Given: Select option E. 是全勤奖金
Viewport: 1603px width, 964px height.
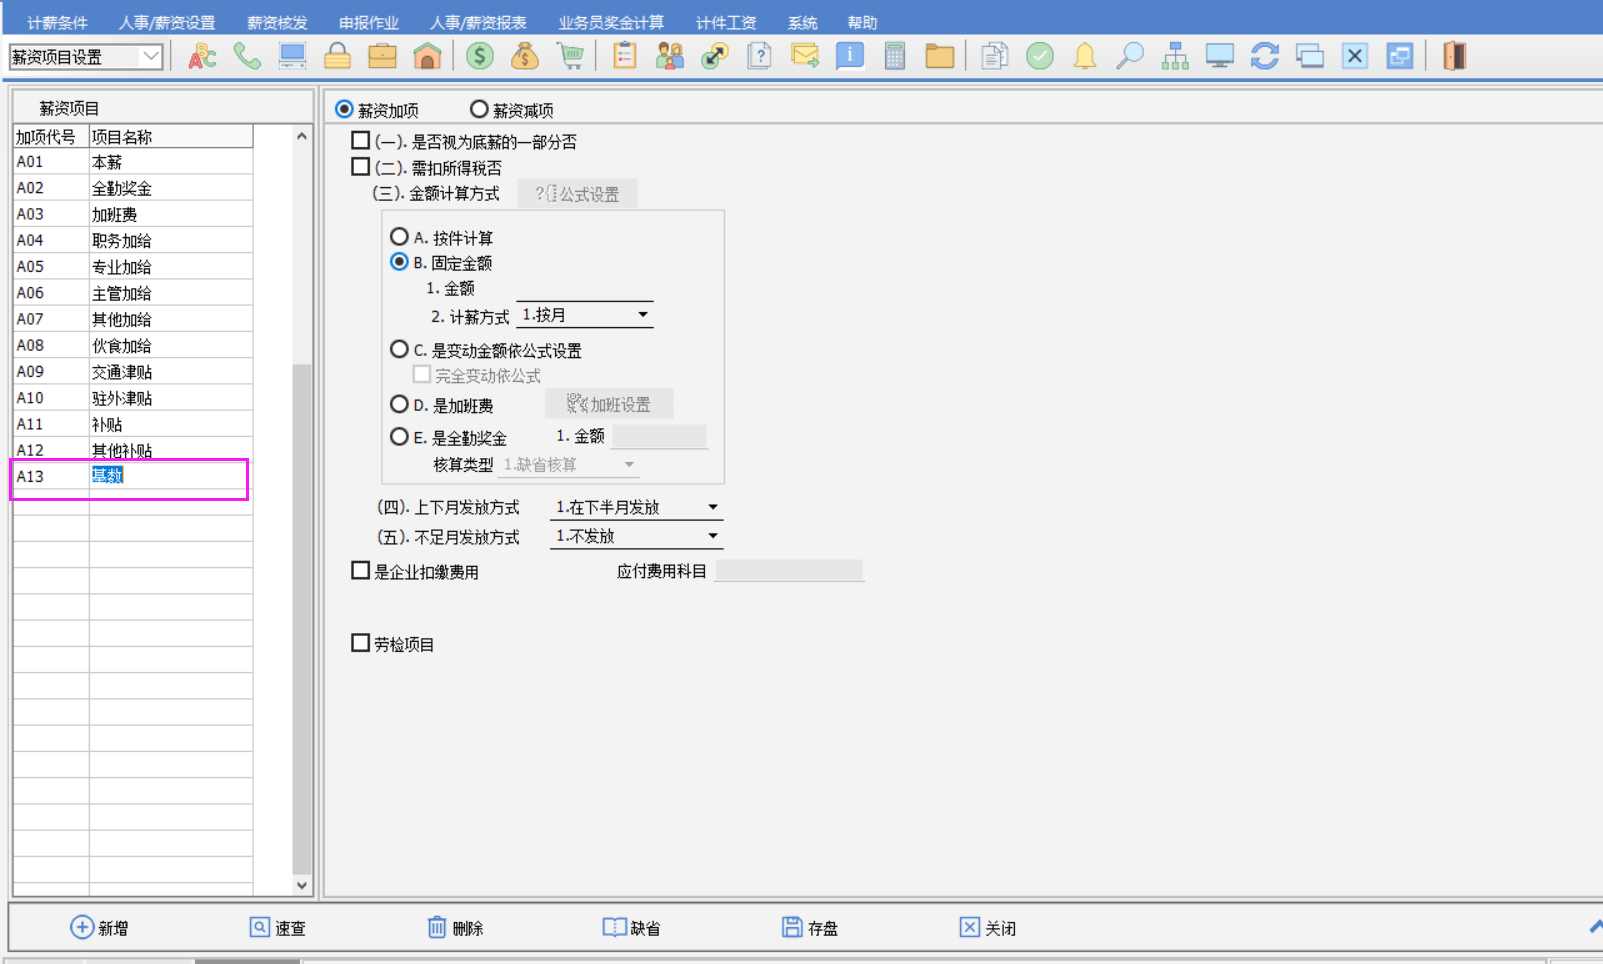Looking at the screenshot, I should tap(399, 437).
